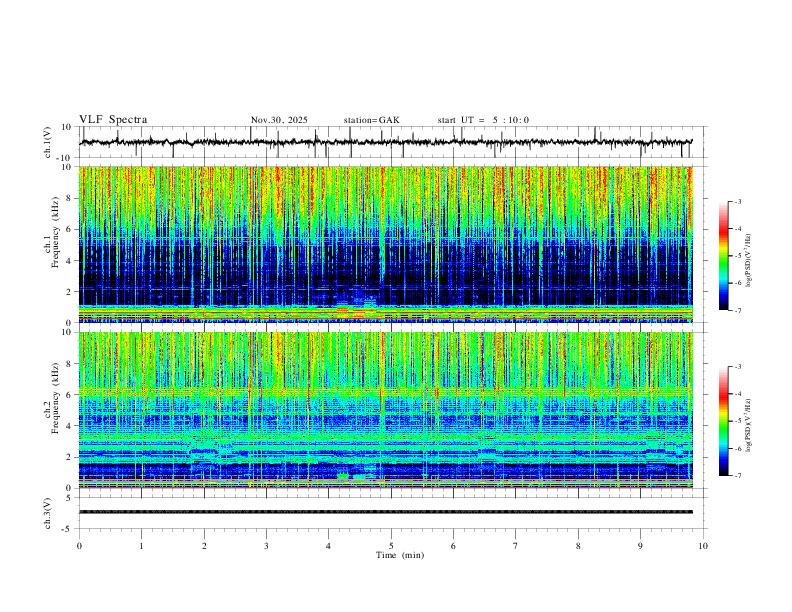Click the "-7" tick on ch.1 colorbar
Image resolution: width=792 pixels, height=612 pixels.
coord(738,310)
